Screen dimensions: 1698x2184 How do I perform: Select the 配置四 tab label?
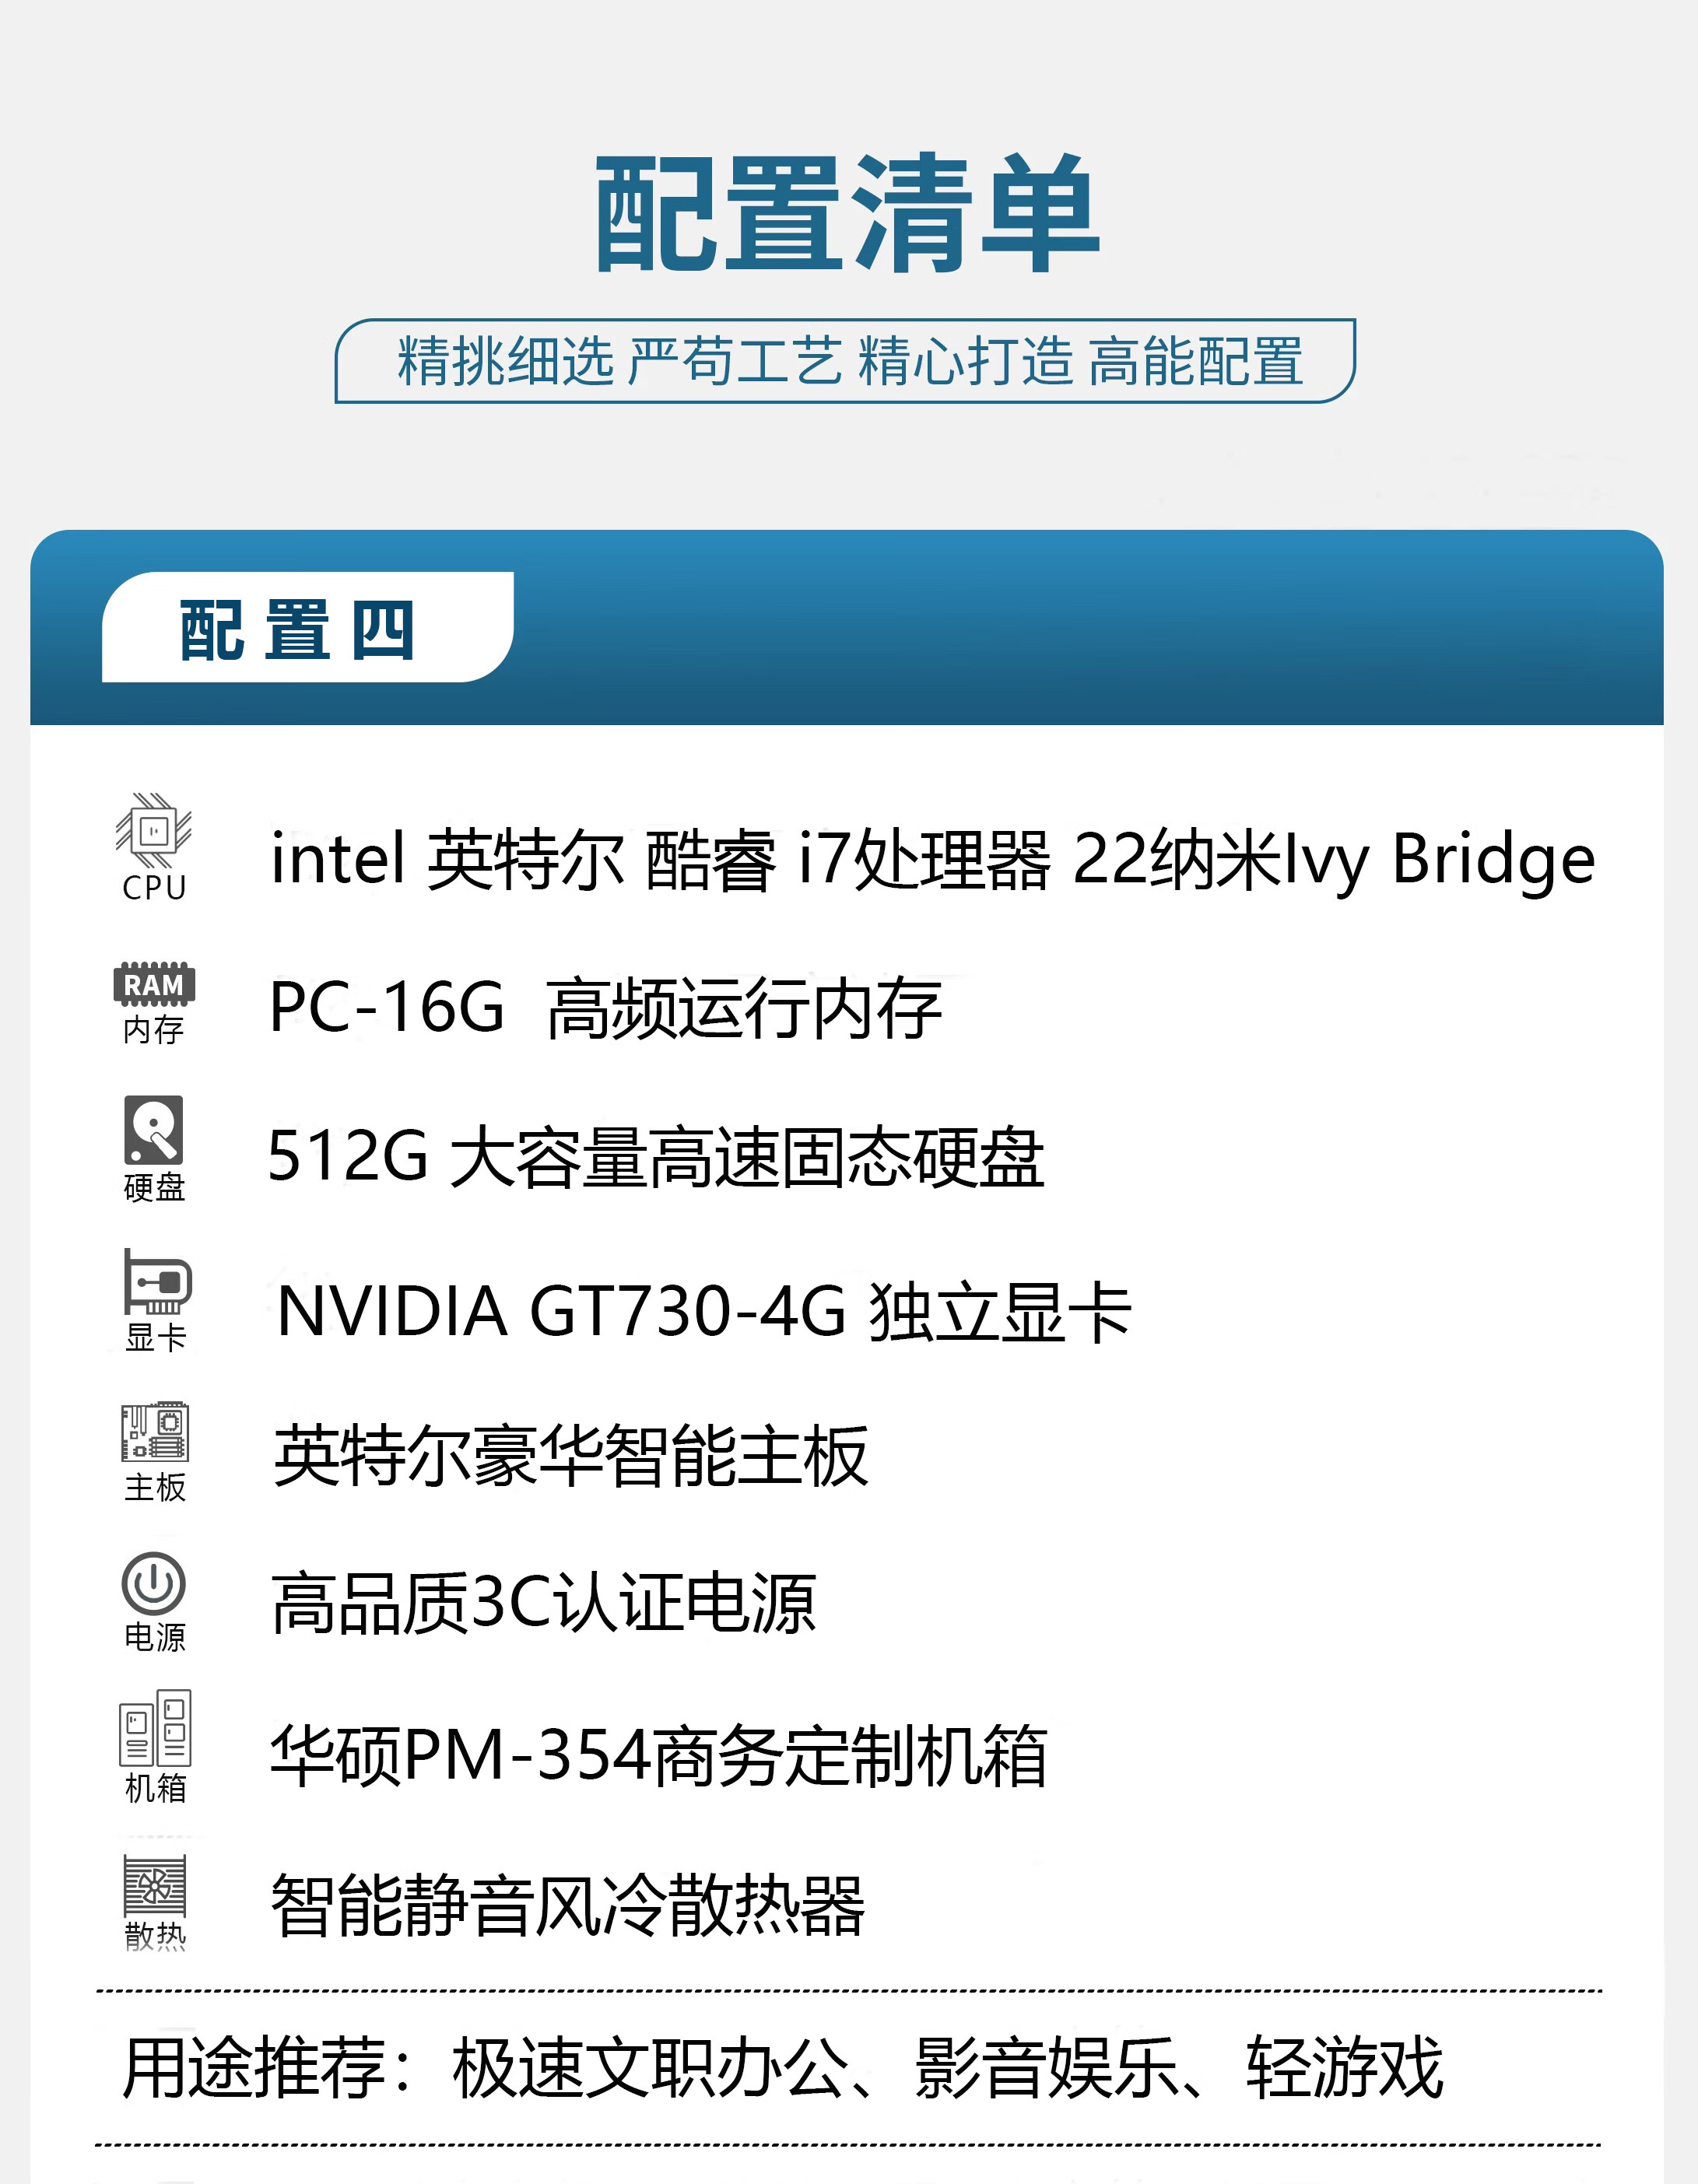tap(298, 630)
